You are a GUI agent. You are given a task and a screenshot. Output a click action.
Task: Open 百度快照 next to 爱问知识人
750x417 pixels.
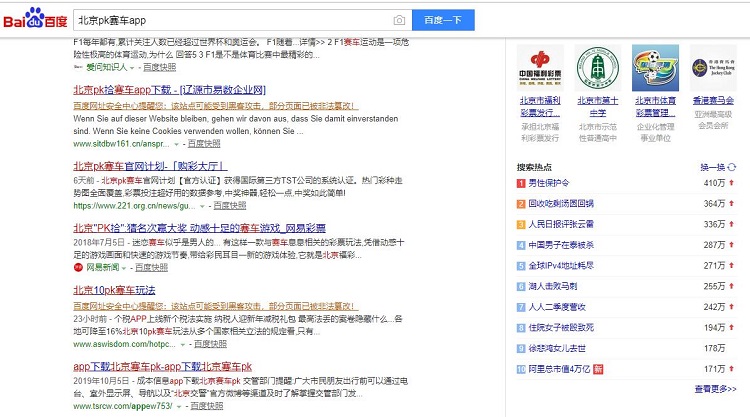tap(160, 67)
